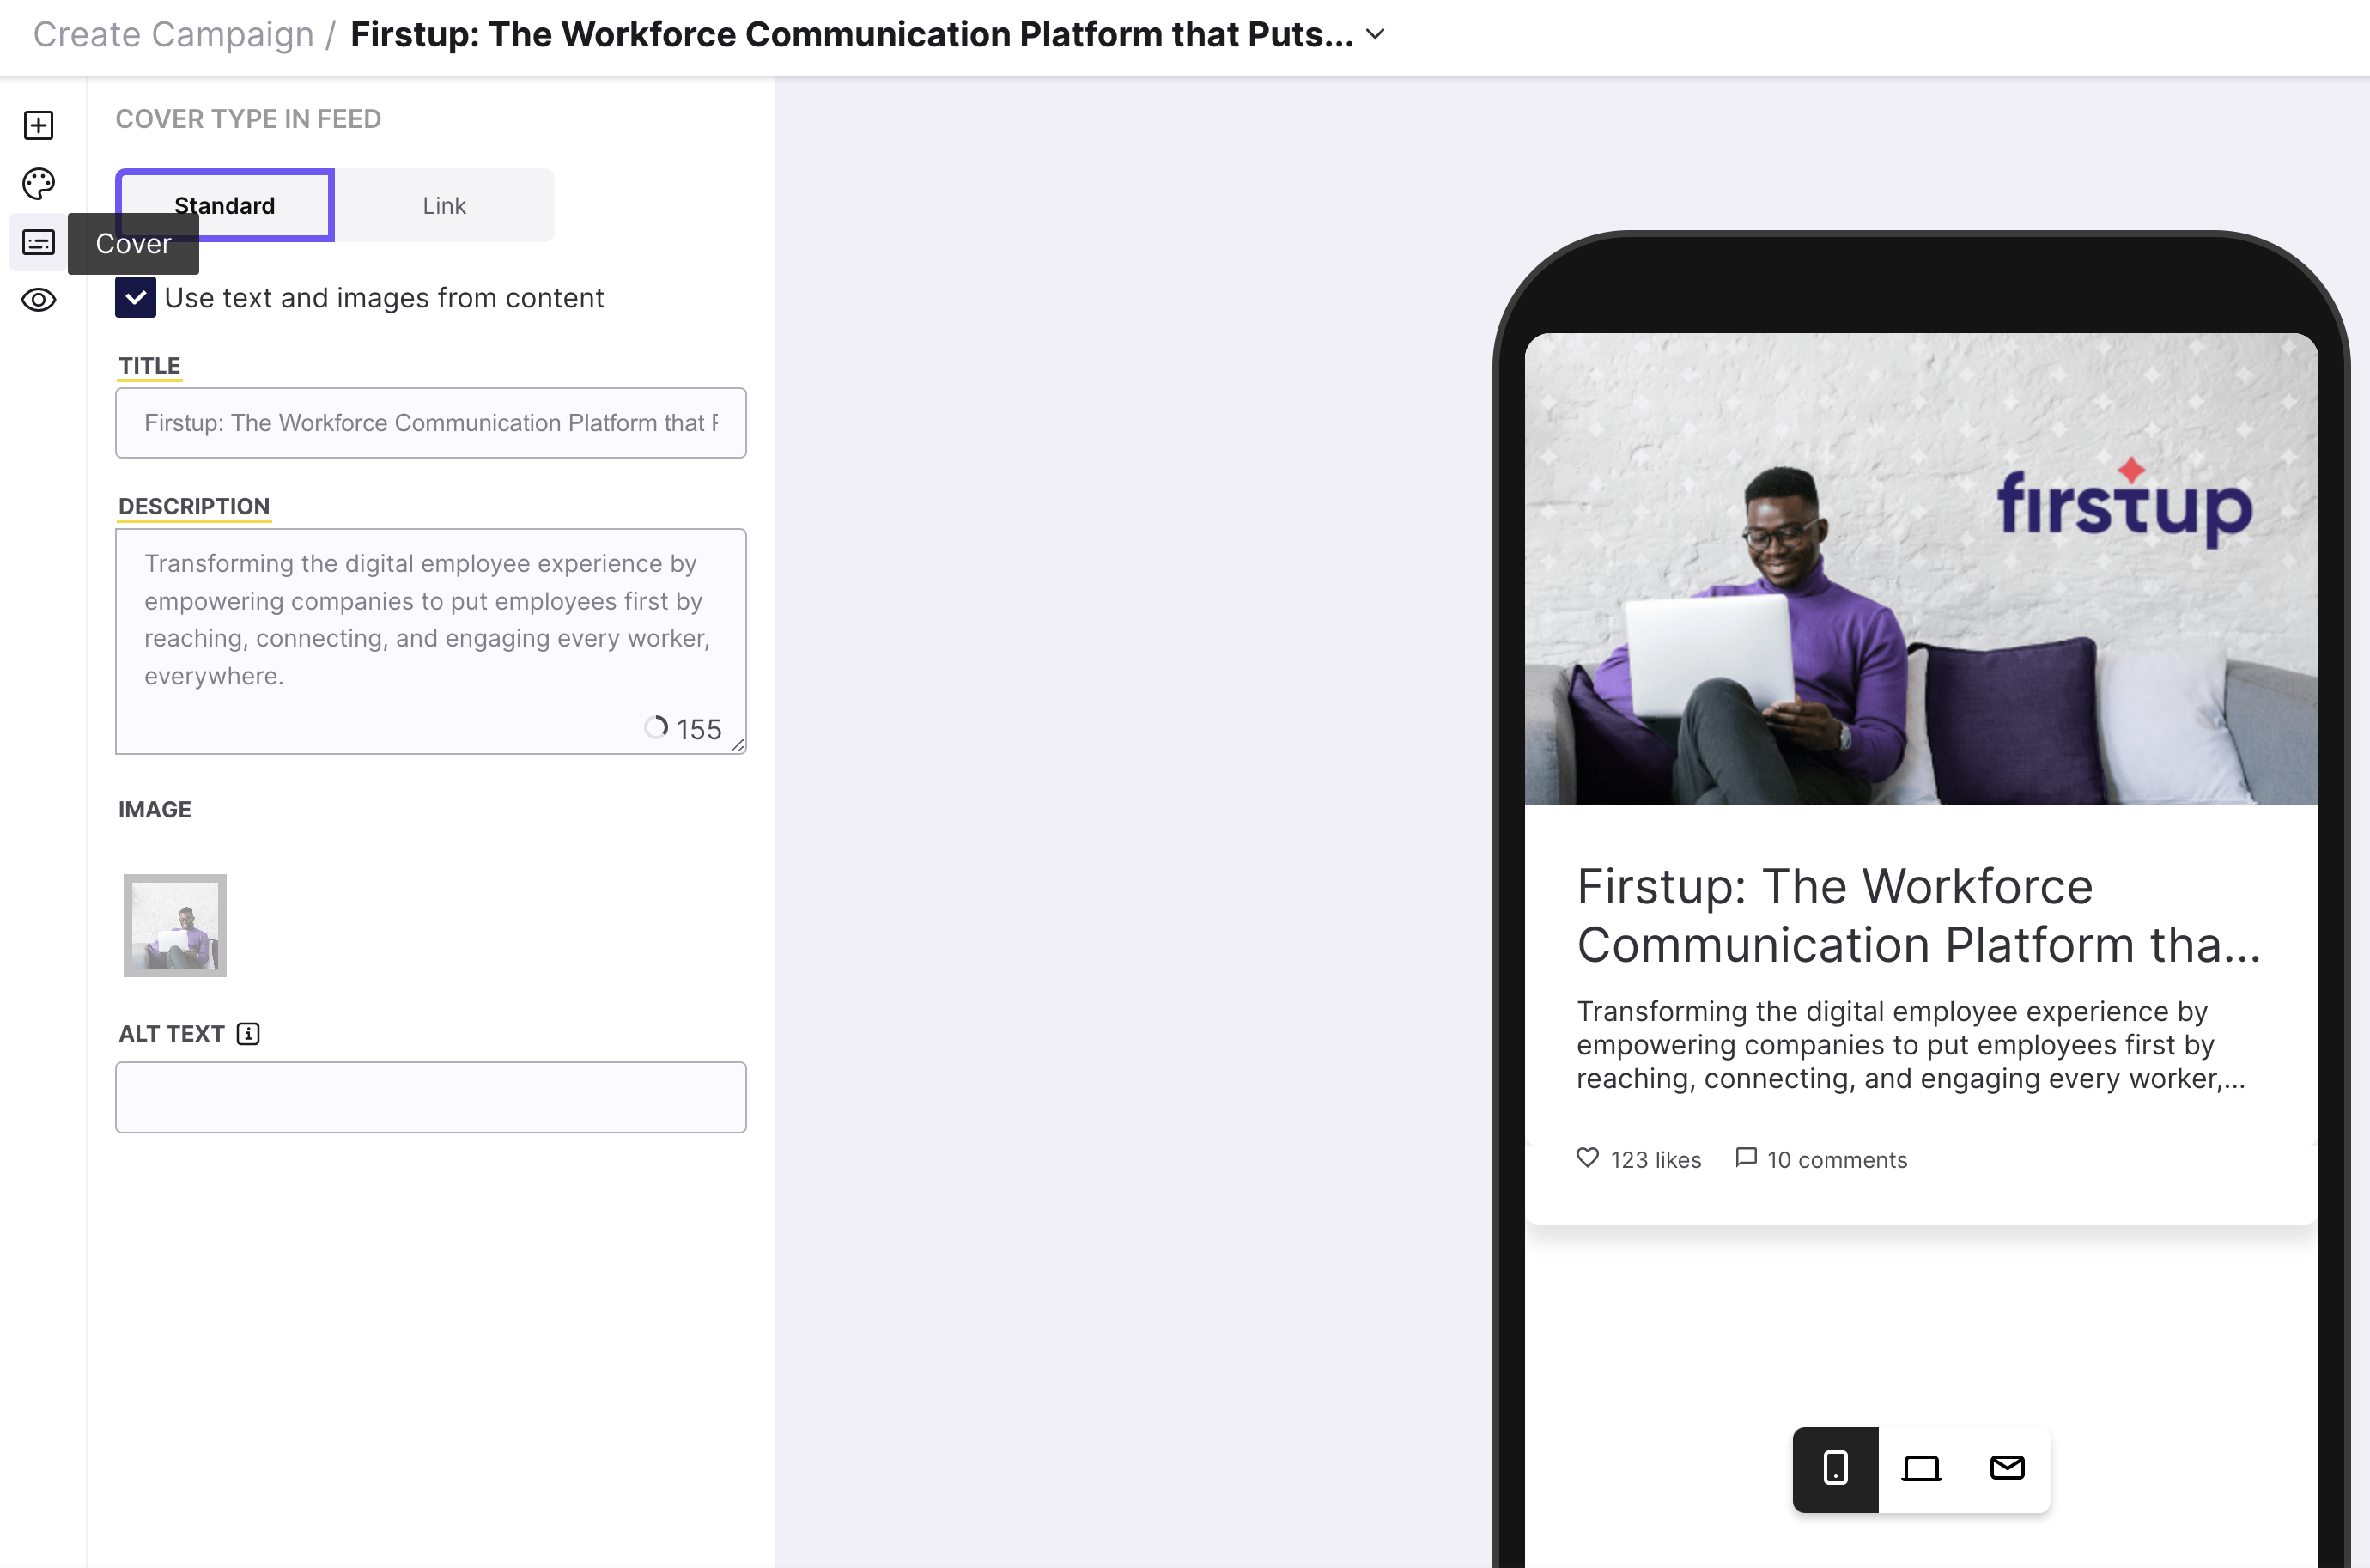Viewport: 2370px width, 1568px height.
Task: Click the 10 comments label
Action: click(x=1837, y=1159)
